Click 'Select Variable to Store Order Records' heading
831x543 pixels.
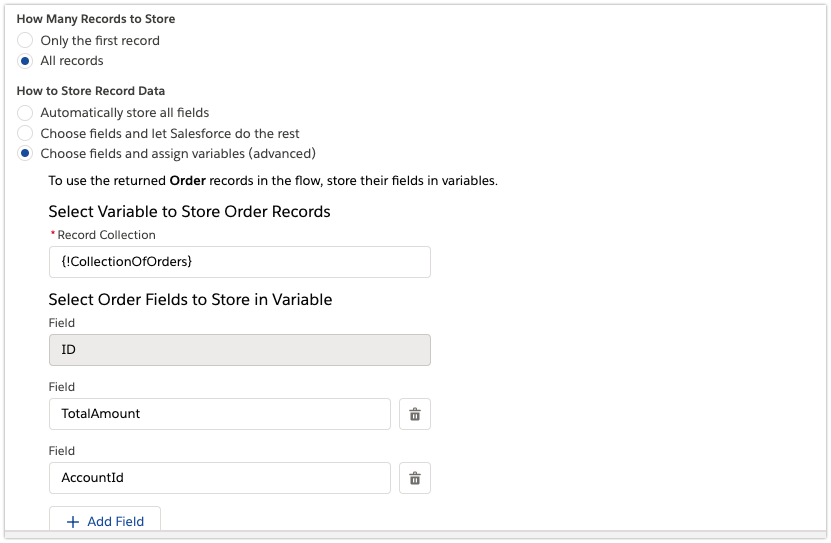point(189,211)
